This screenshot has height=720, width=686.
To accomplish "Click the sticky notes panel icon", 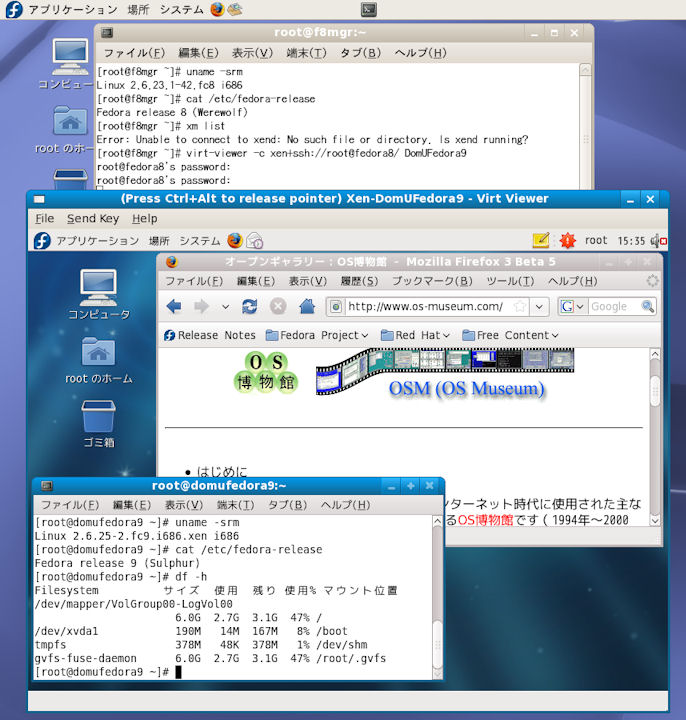I will point(541,240).
